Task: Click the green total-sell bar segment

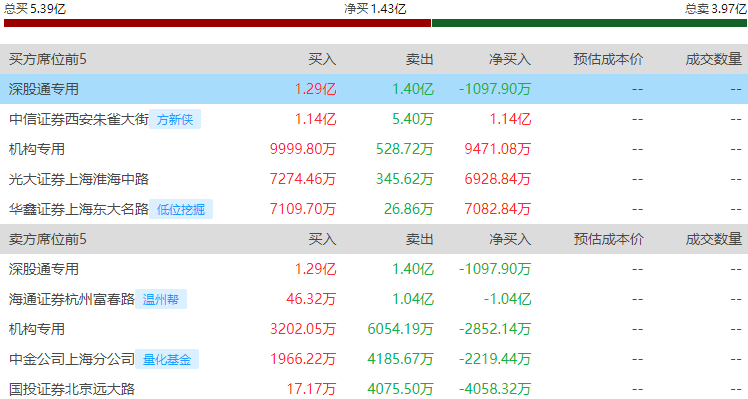Action: coord(589,23)
